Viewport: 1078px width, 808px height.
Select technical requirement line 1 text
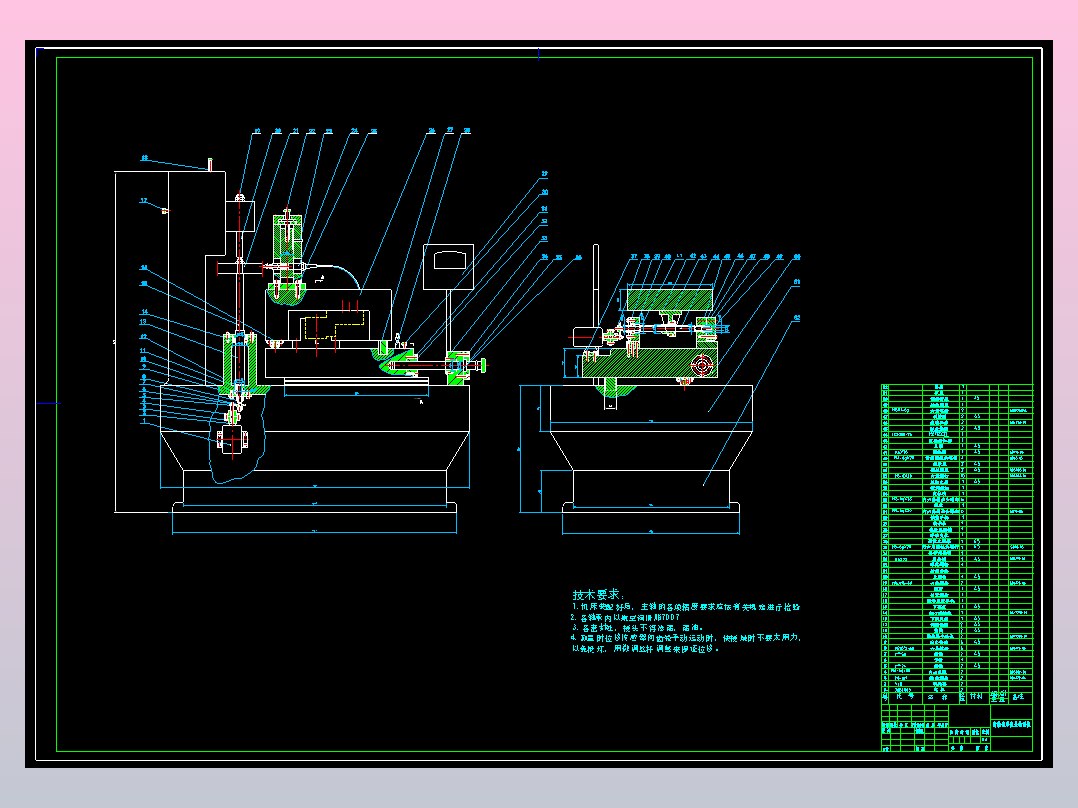click(685, 607)
